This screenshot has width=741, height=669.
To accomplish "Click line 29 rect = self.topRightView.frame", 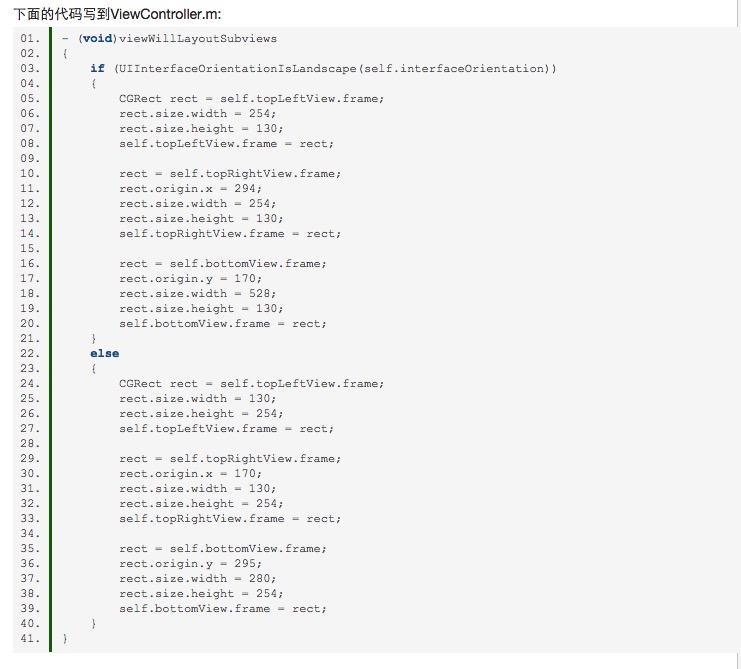I will (x=230, y=459).
